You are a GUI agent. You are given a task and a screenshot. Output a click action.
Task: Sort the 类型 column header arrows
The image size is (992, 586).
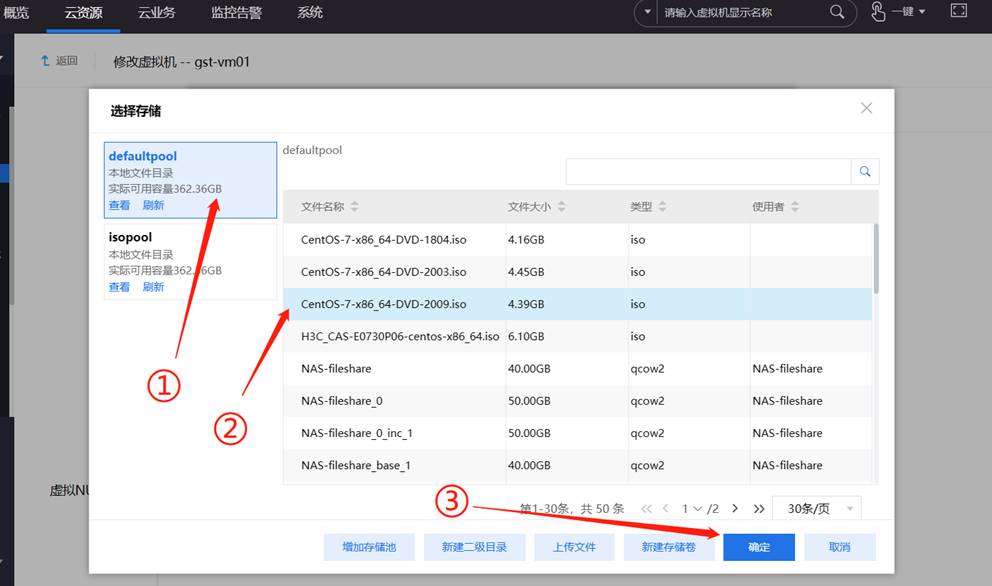[662, 207]
